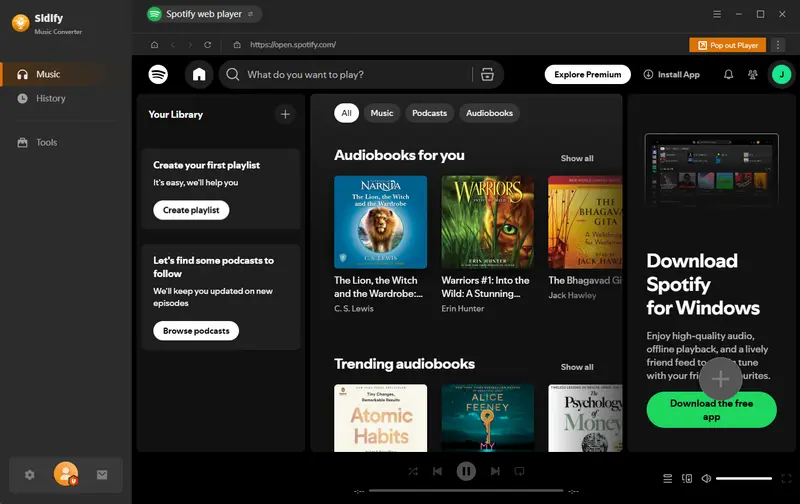Open Sidify settings gear icon

pos(30,475)
